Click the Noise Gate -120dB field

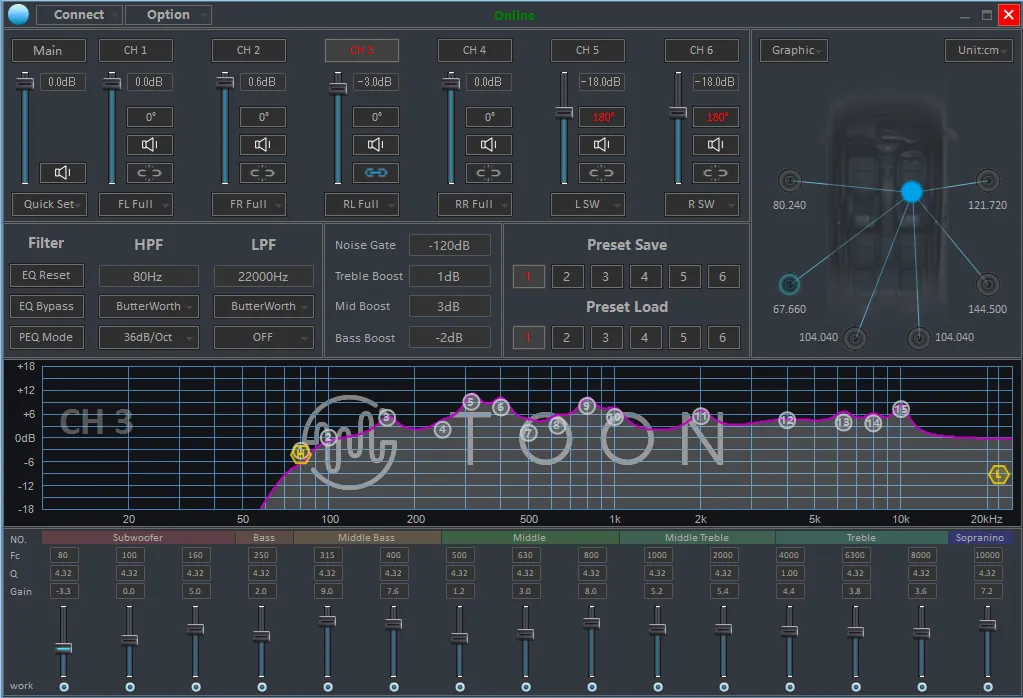coord(449,245)
